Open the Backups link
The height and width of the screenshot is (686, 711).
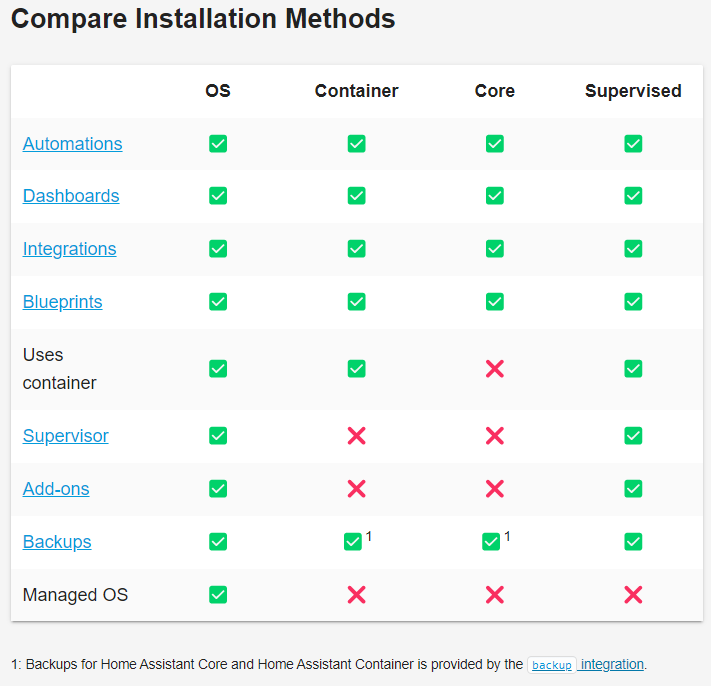point(57,542)
